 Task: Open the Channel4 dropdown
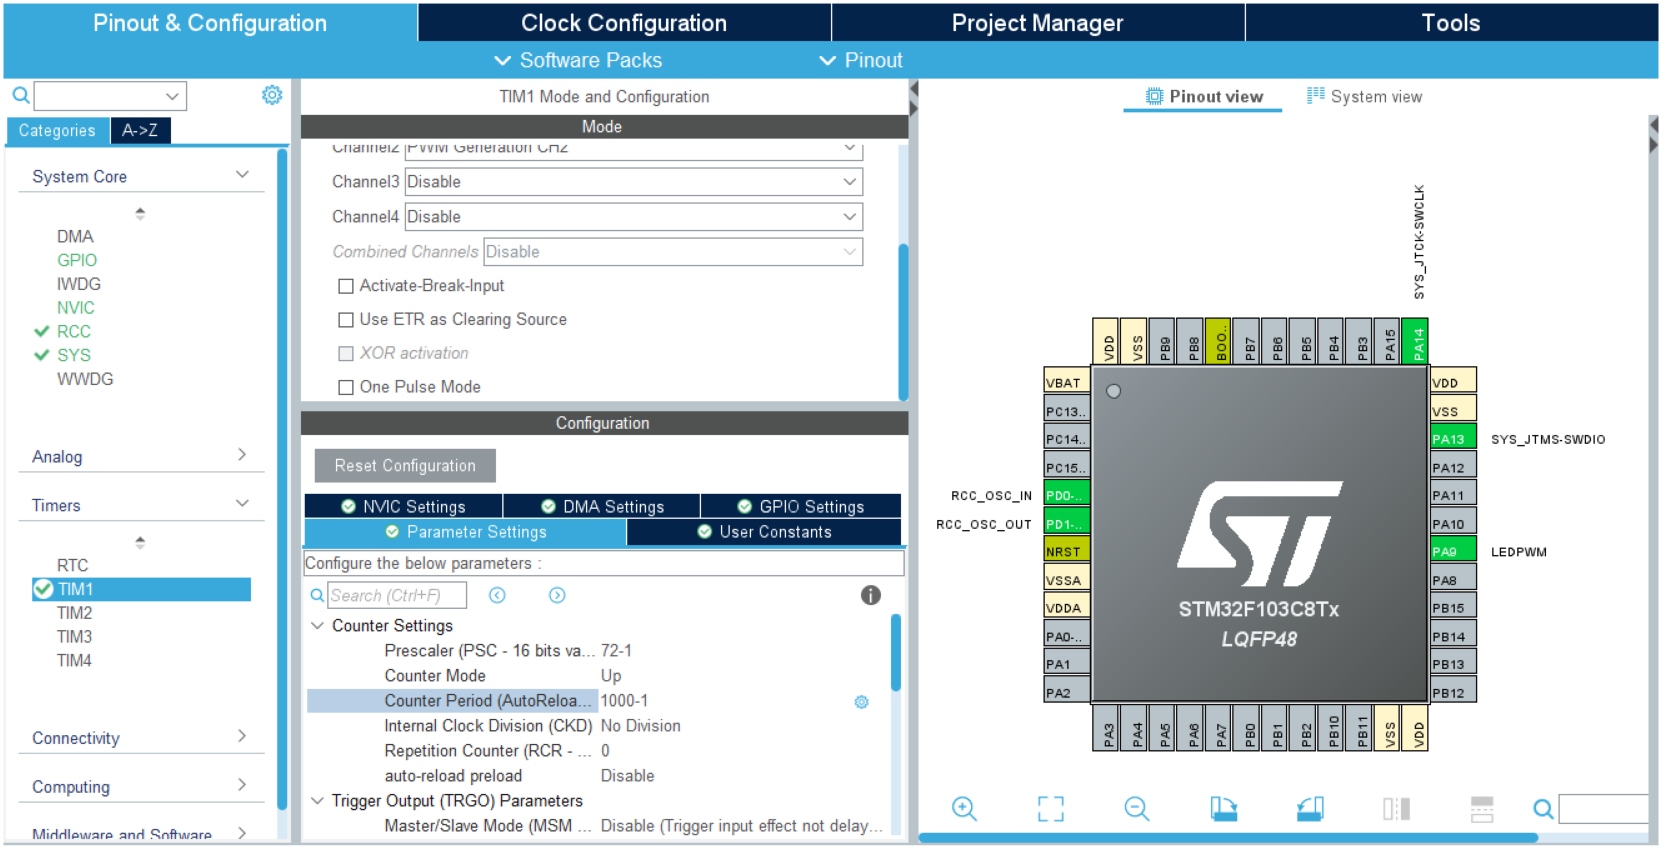(x=633, y=217)
